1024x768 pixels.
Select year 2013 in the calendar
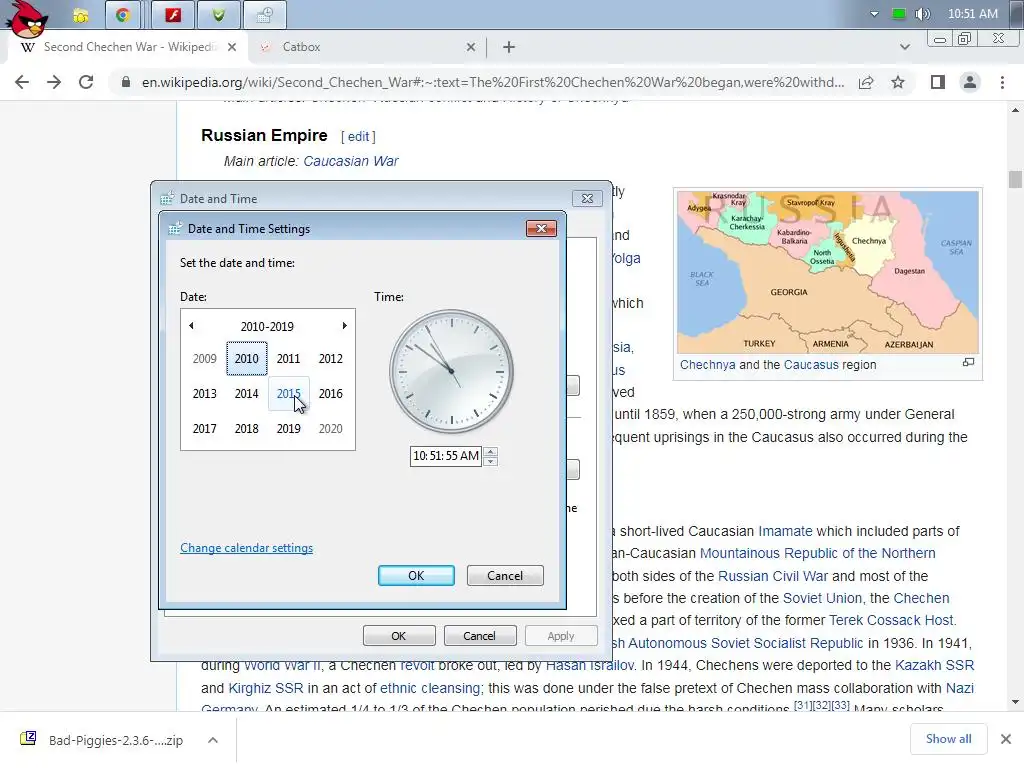[204, 394]
